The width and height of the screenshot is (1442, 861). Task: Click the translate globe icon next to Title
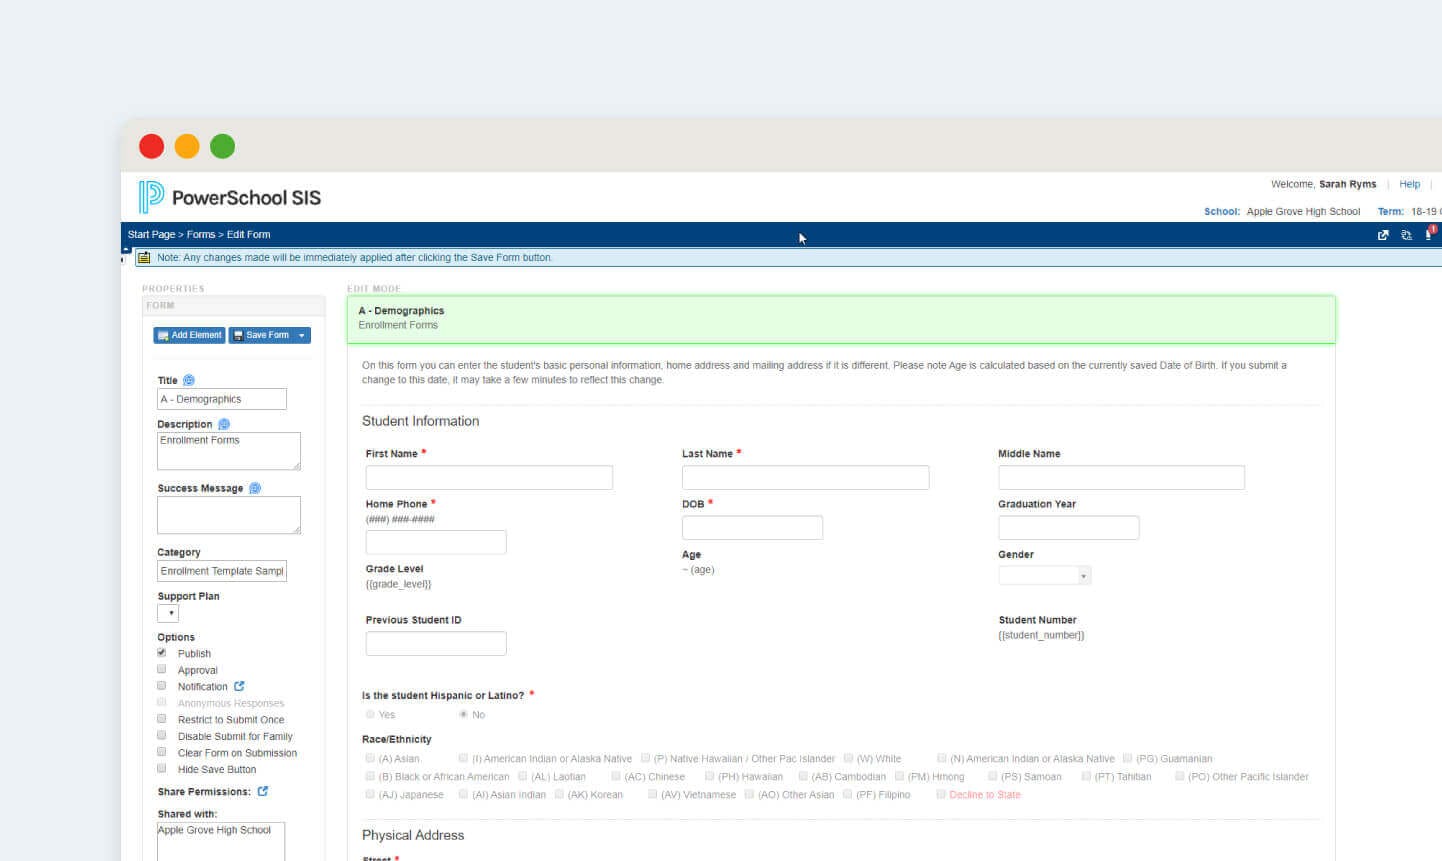tap(189, 380)
